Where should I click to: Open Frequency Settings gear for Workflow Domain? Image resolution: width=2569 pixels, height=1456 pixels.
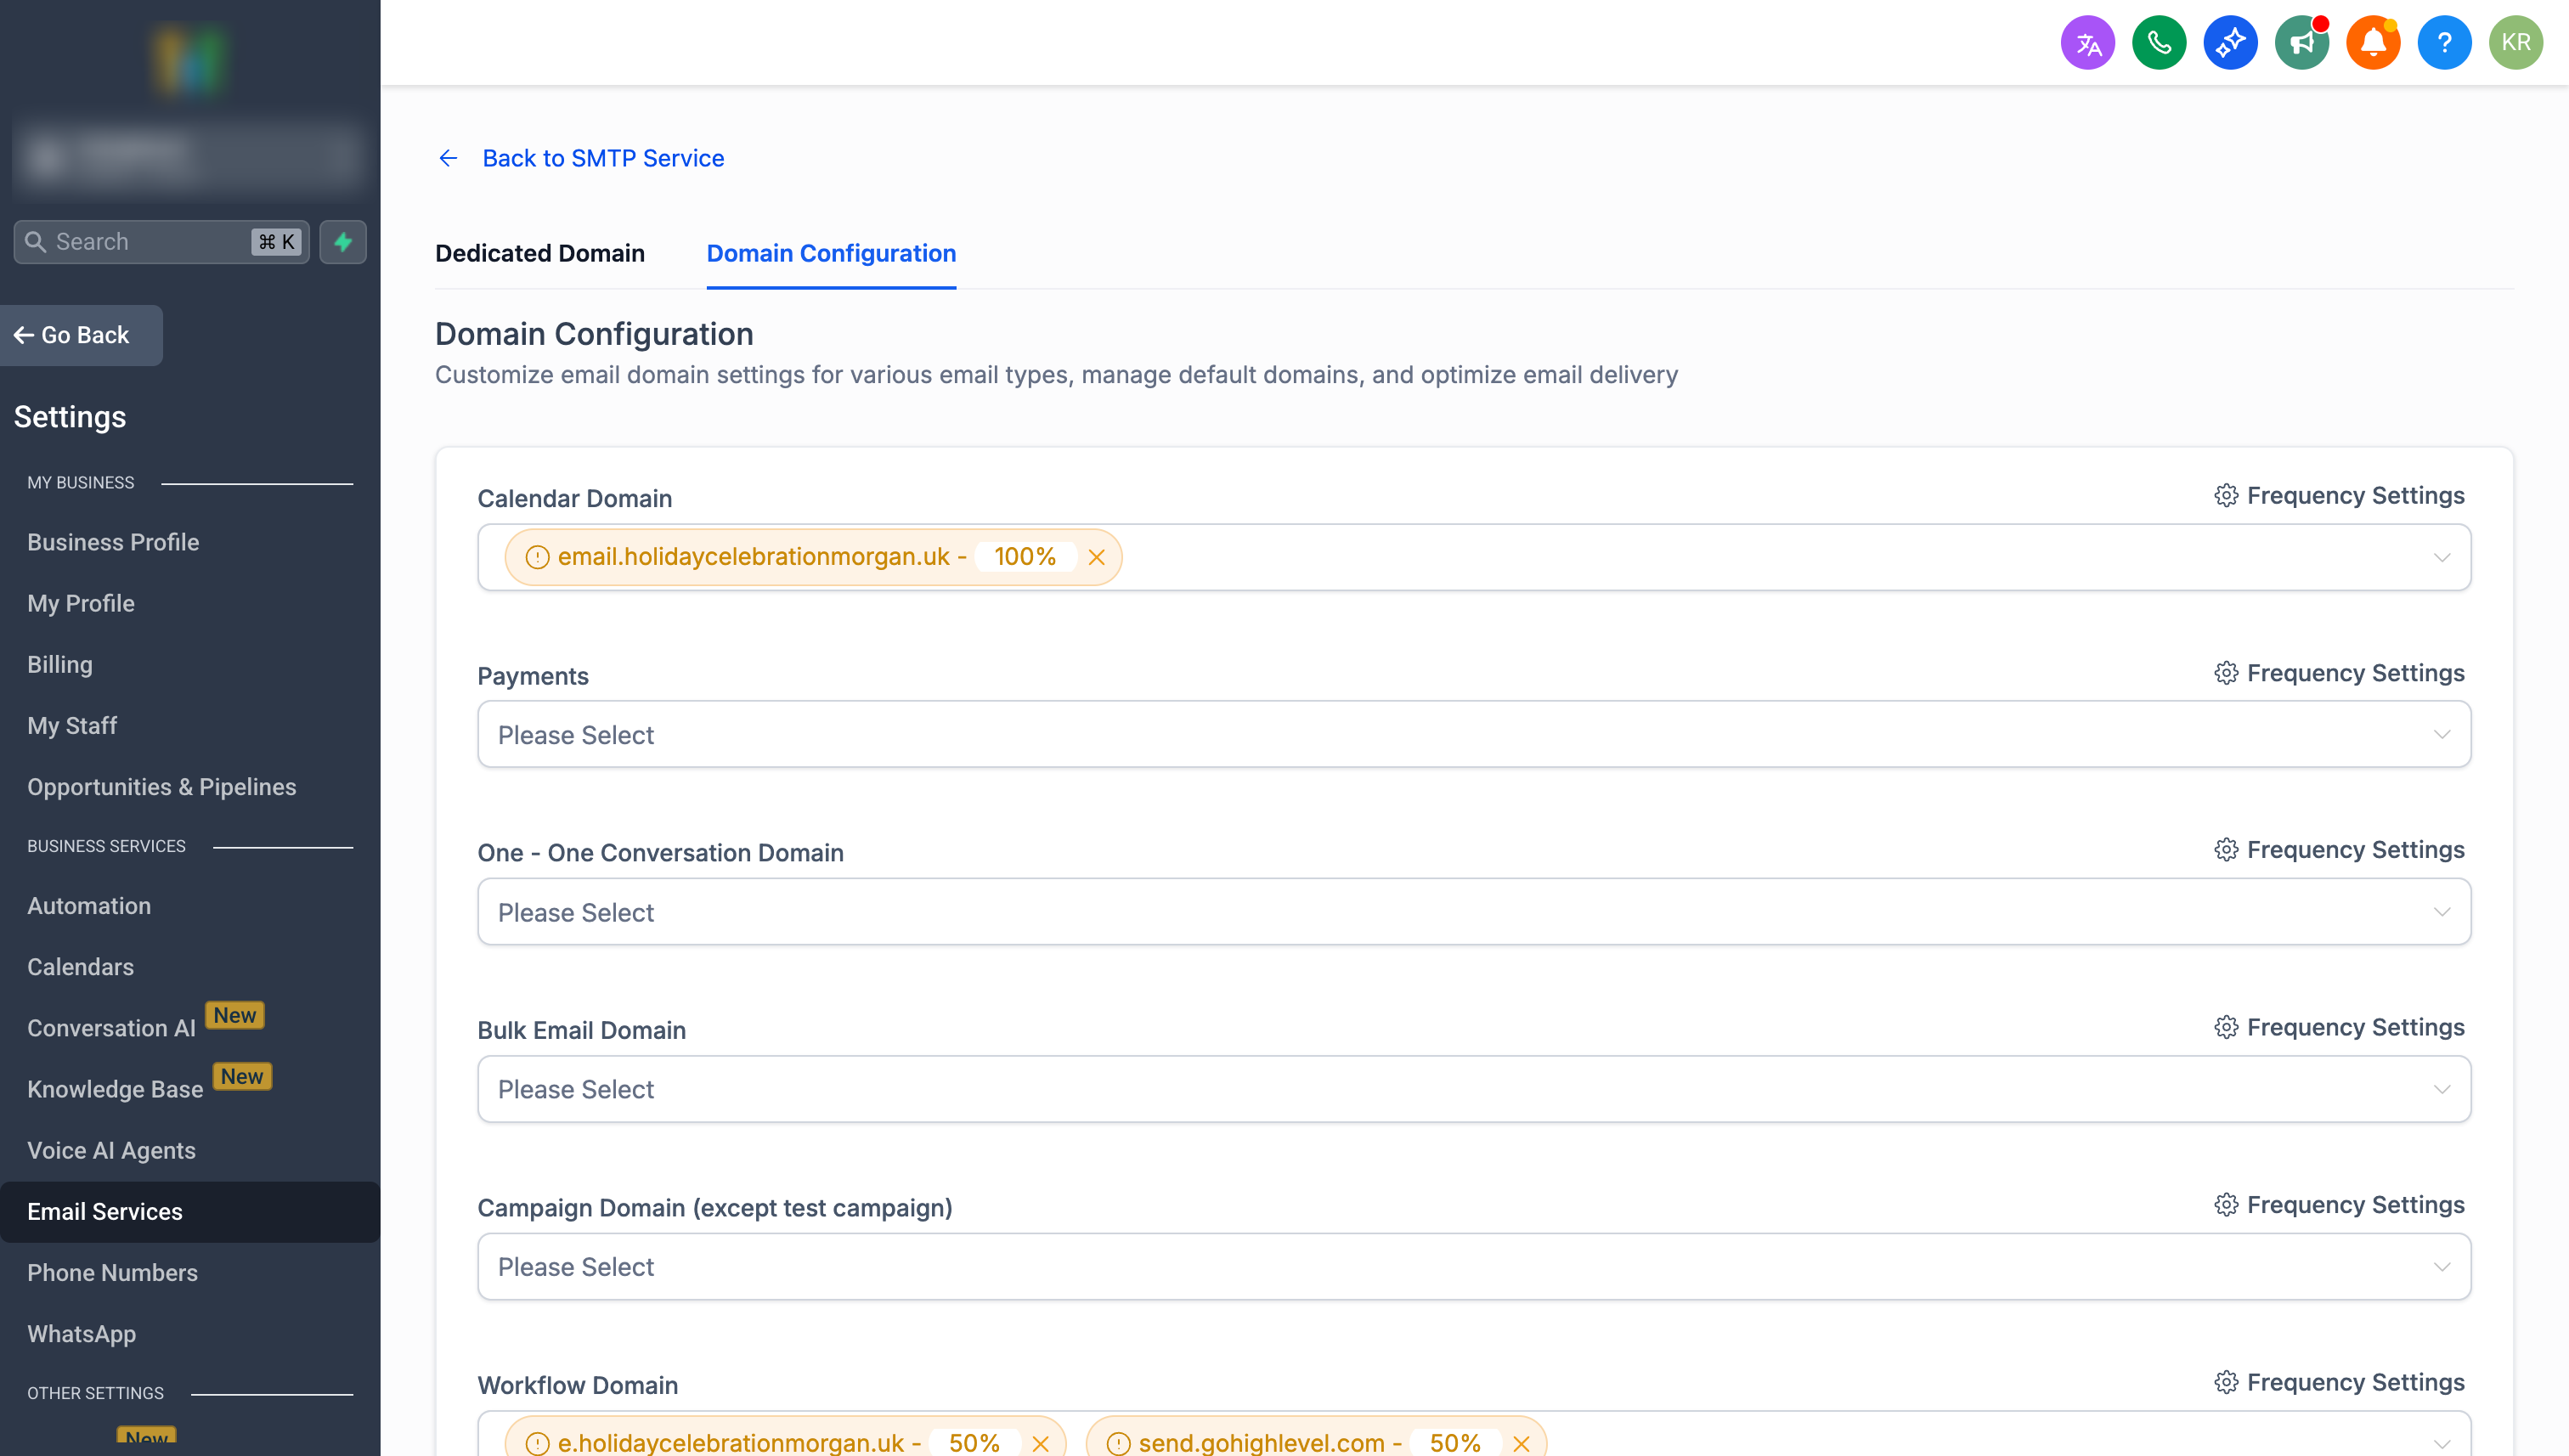[x=2226, y=1381]
